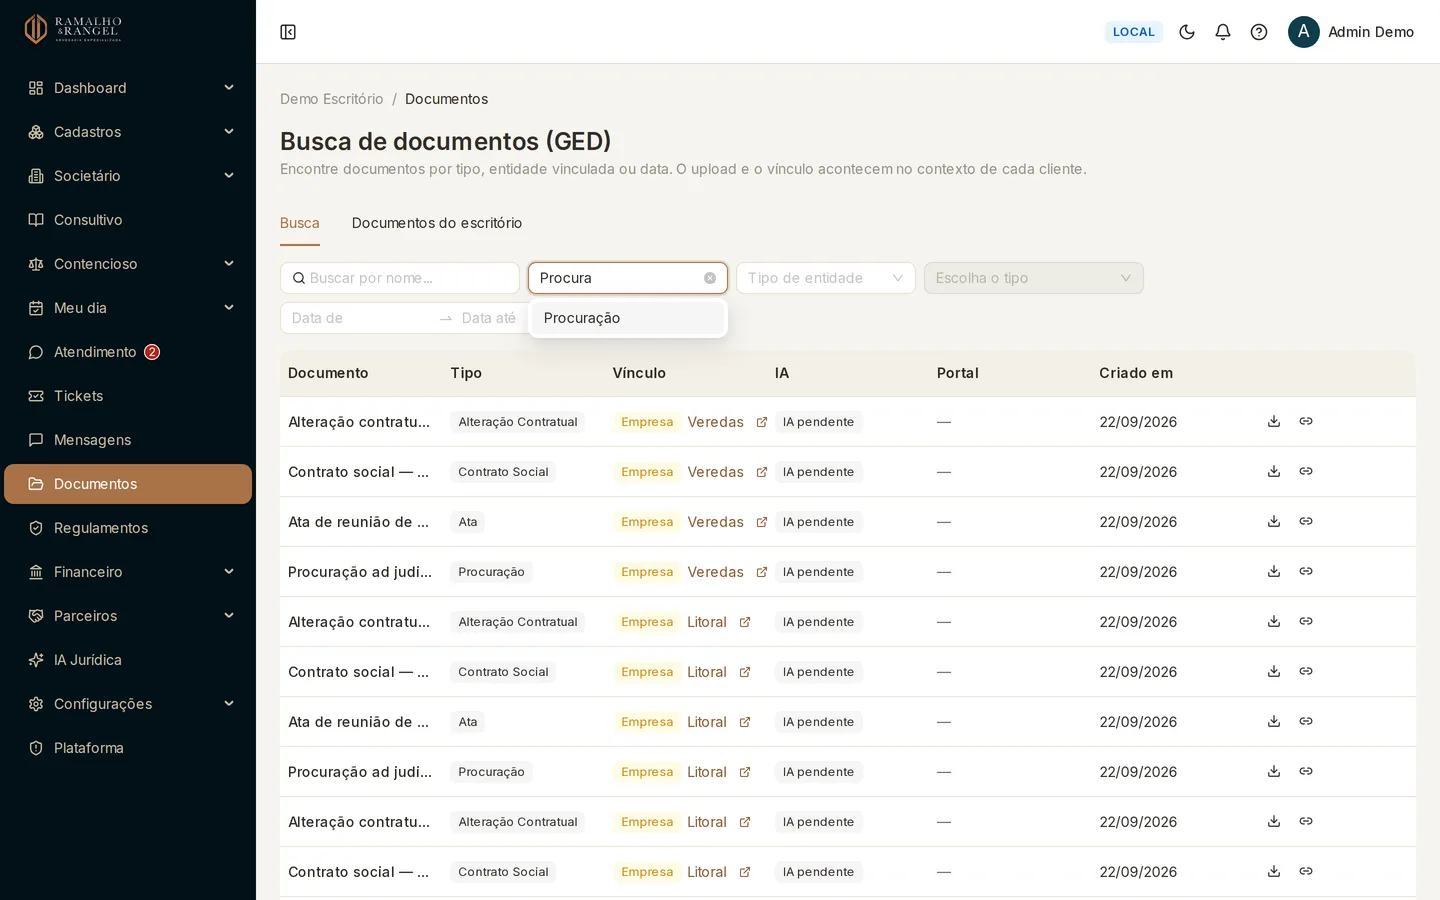Open the external link icon beside Litoral in the Ata row
The height and width of the screenshot is (900, 1440).
point(745,722)
